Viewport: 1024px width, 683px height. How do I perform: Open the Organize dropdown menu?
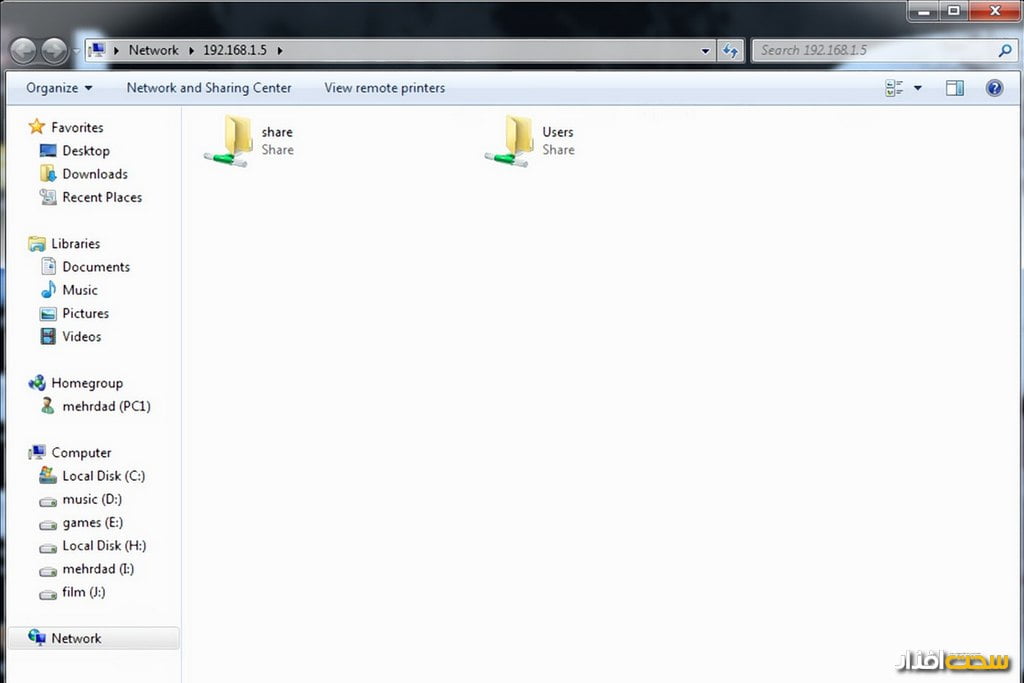click(59, 88)
